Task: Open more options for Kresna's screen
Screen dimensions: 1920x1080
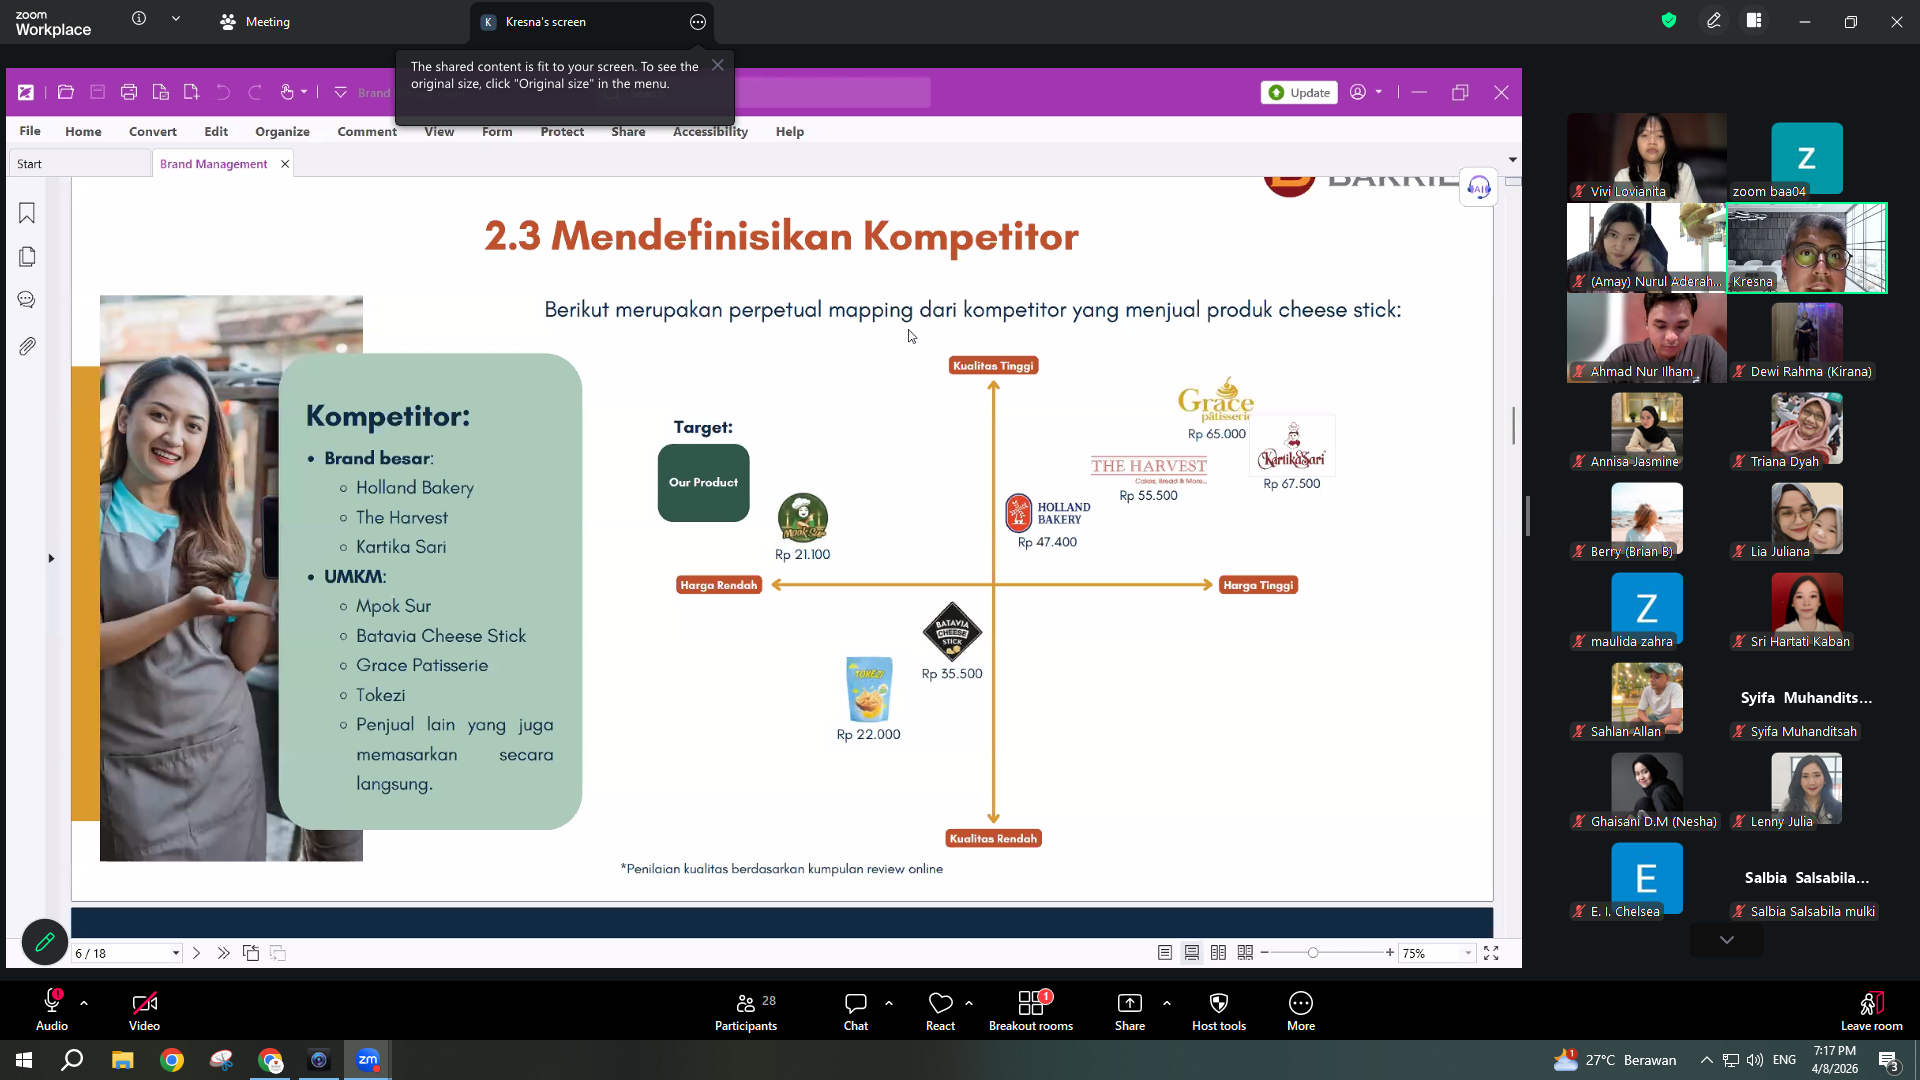Action: tap(698, 22)
